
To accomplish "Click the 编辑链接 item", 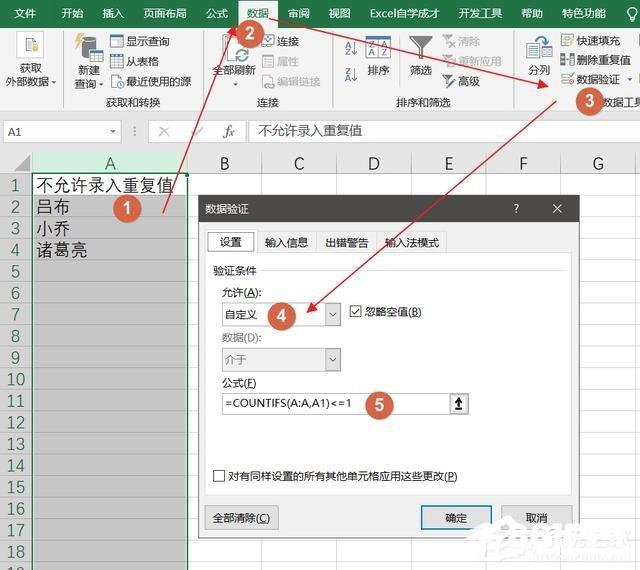I will pos(291,82).
